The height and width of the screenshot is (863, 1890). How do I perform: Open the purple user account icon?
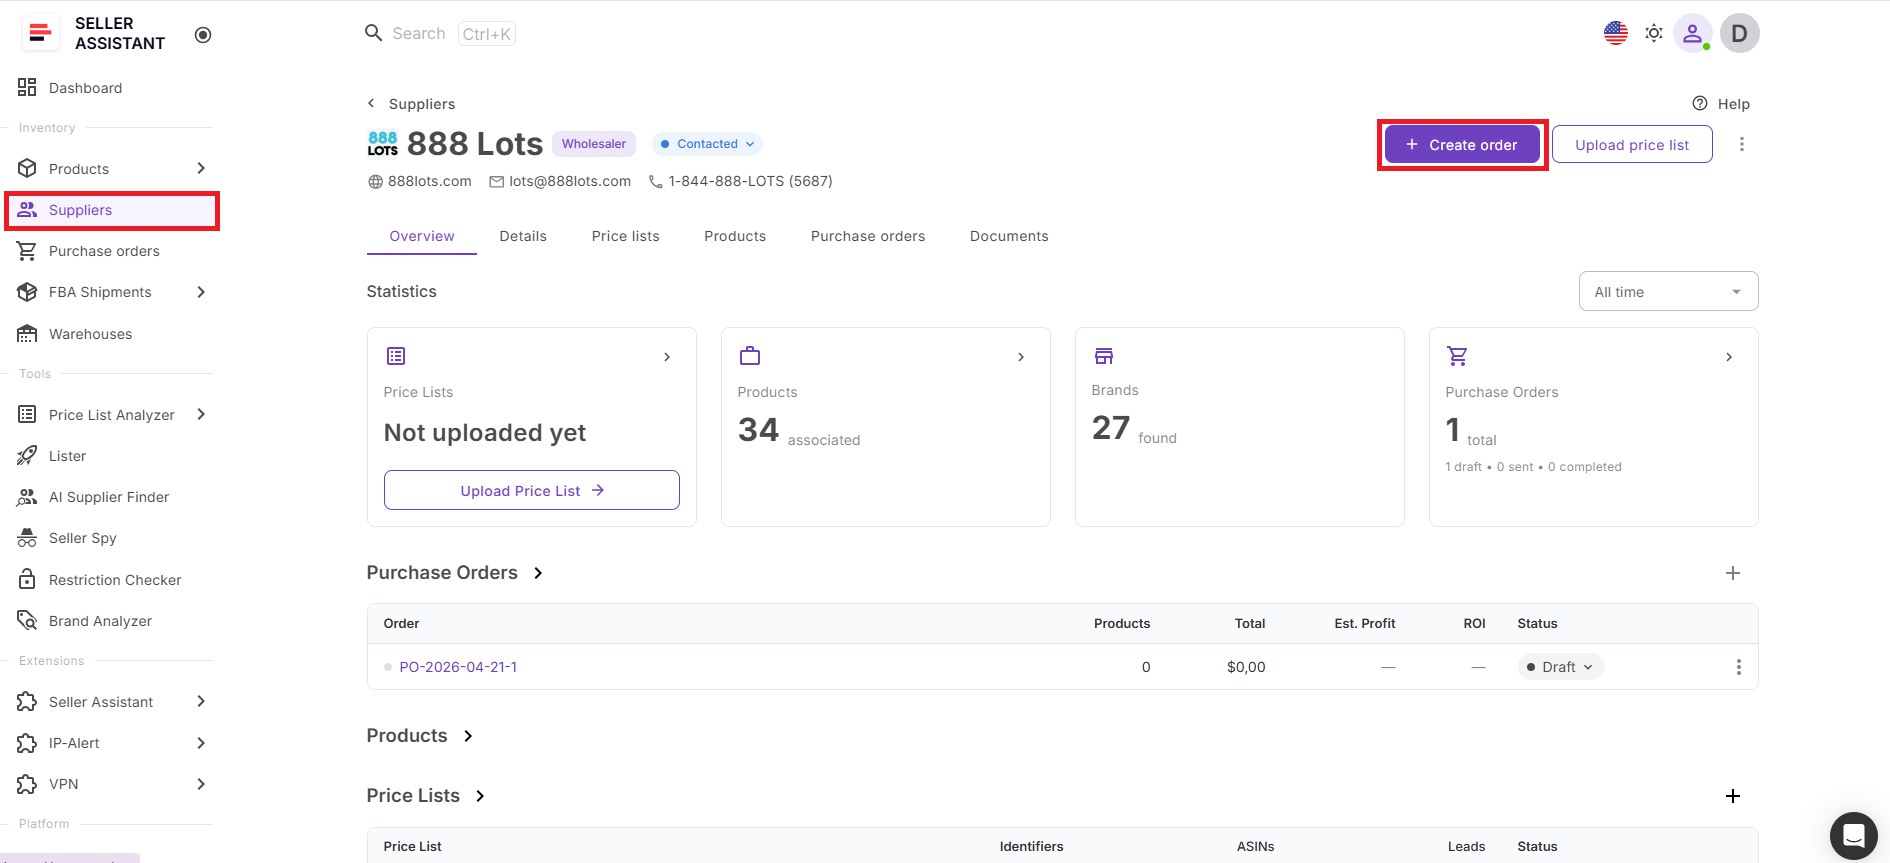1692,33
